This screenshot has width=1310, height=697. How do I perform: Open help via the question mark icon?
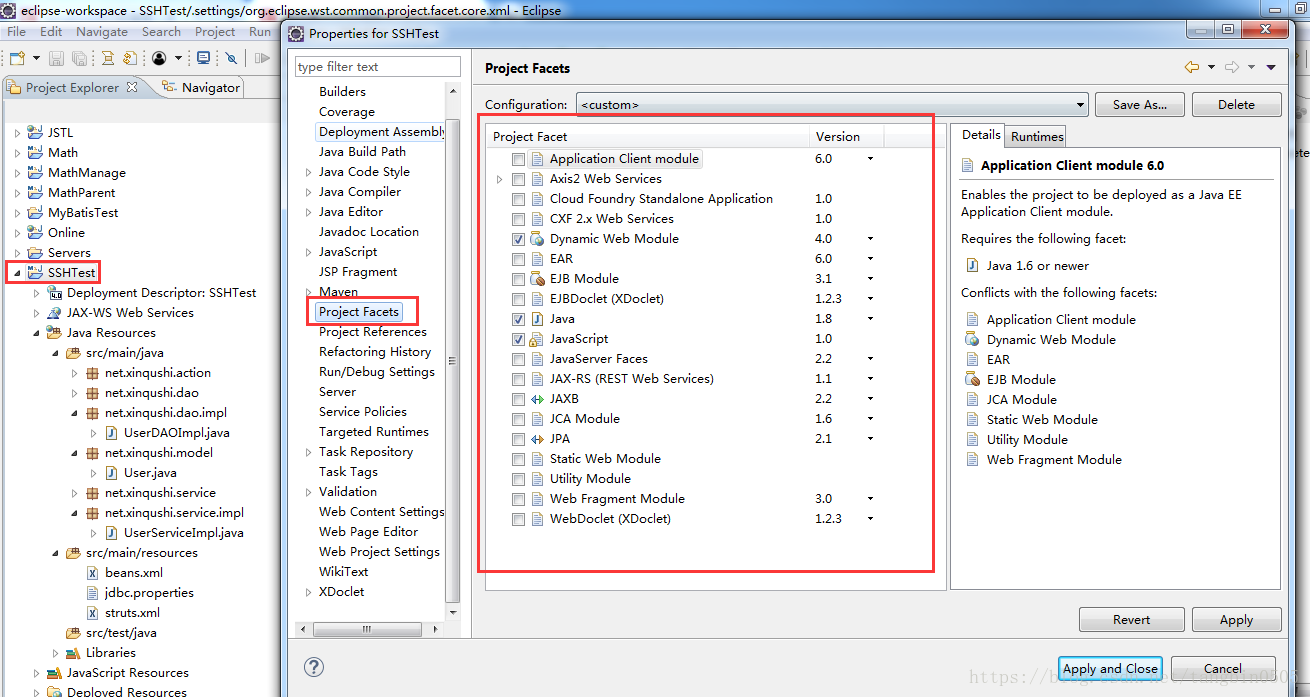(x=313, y=667)
